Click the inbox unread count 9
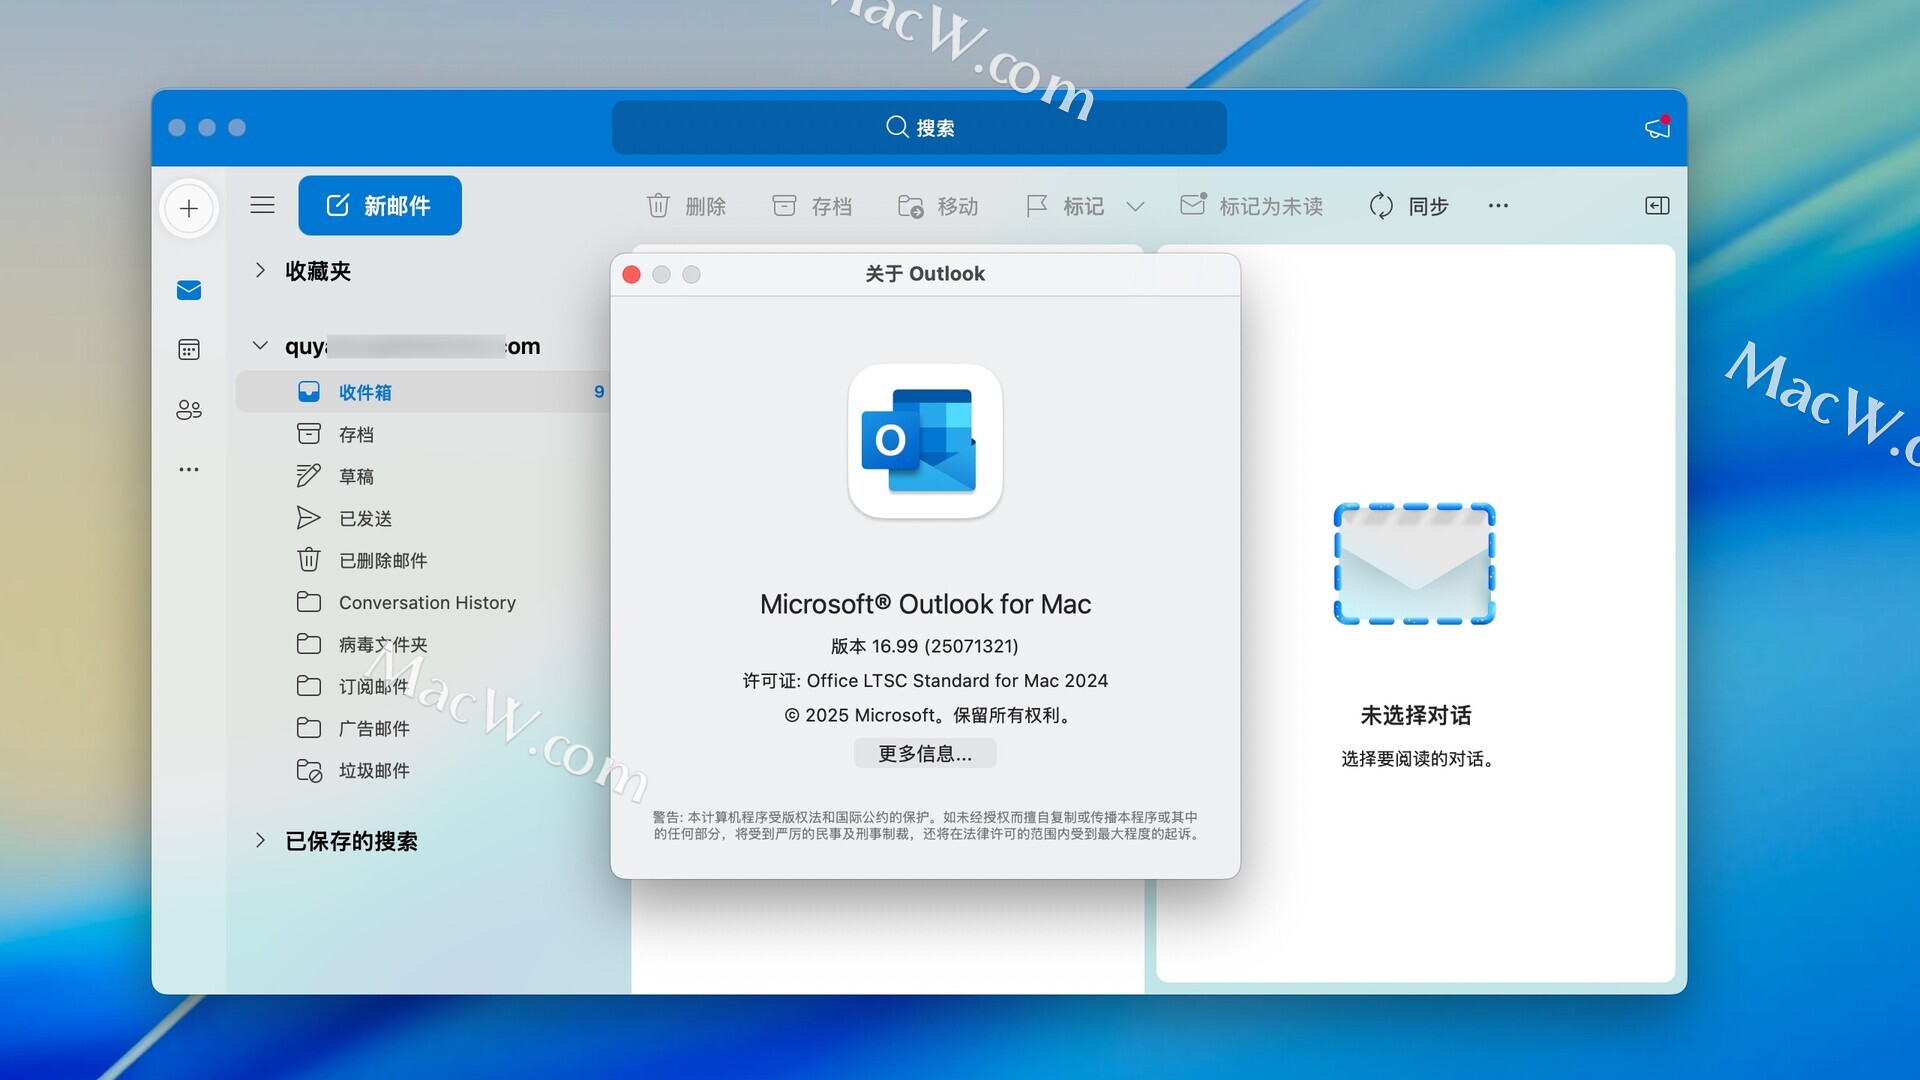Screen dimensions: 1920x1080 pos(599,392)
